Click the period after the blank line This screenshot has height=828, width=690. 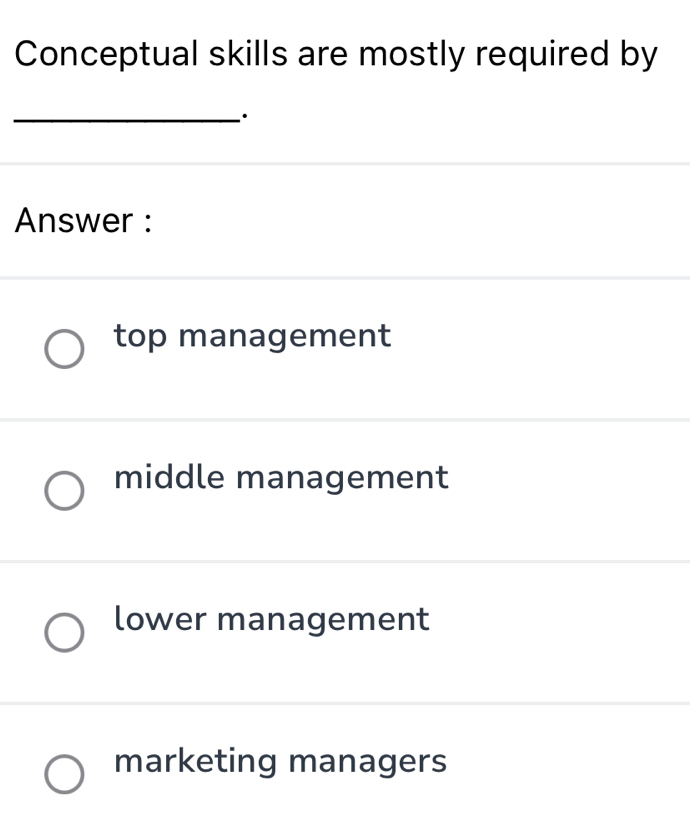(x=242, y=117)
